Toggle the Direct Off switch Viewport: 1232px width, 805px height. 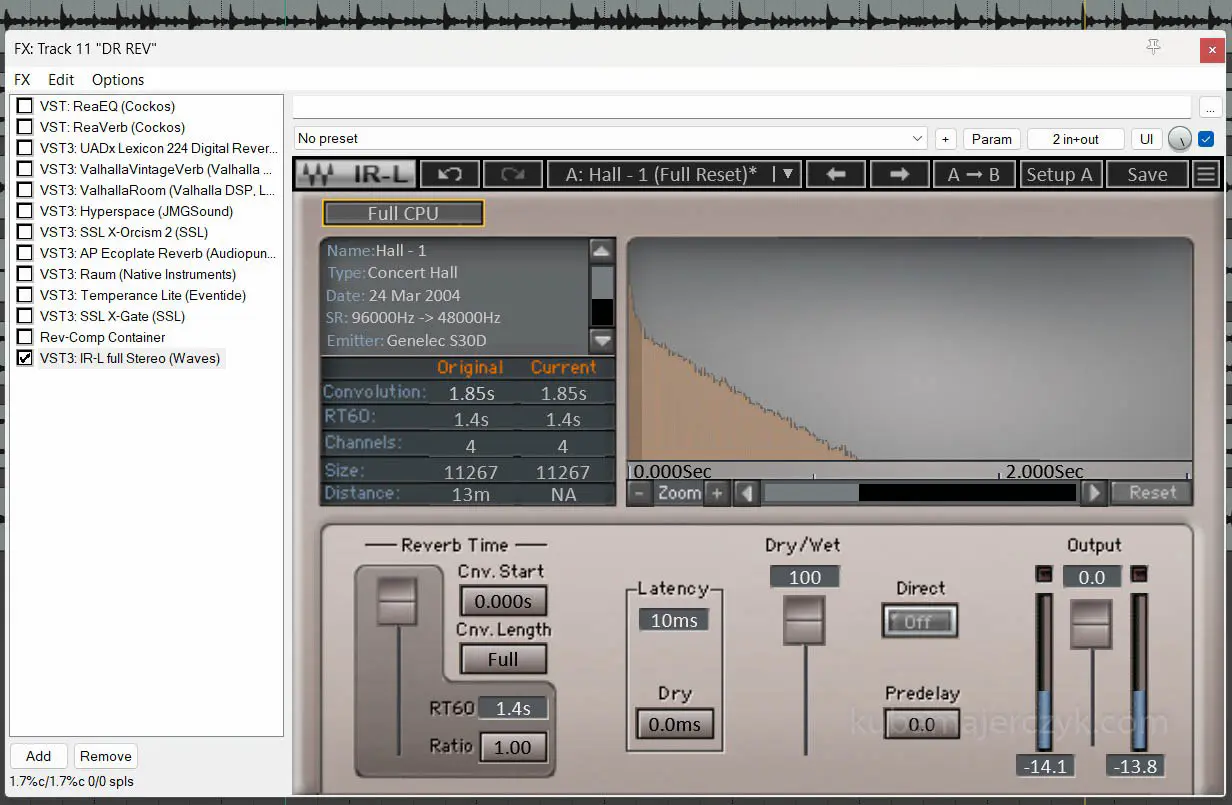pyautogui.click(x=919, y=621)
